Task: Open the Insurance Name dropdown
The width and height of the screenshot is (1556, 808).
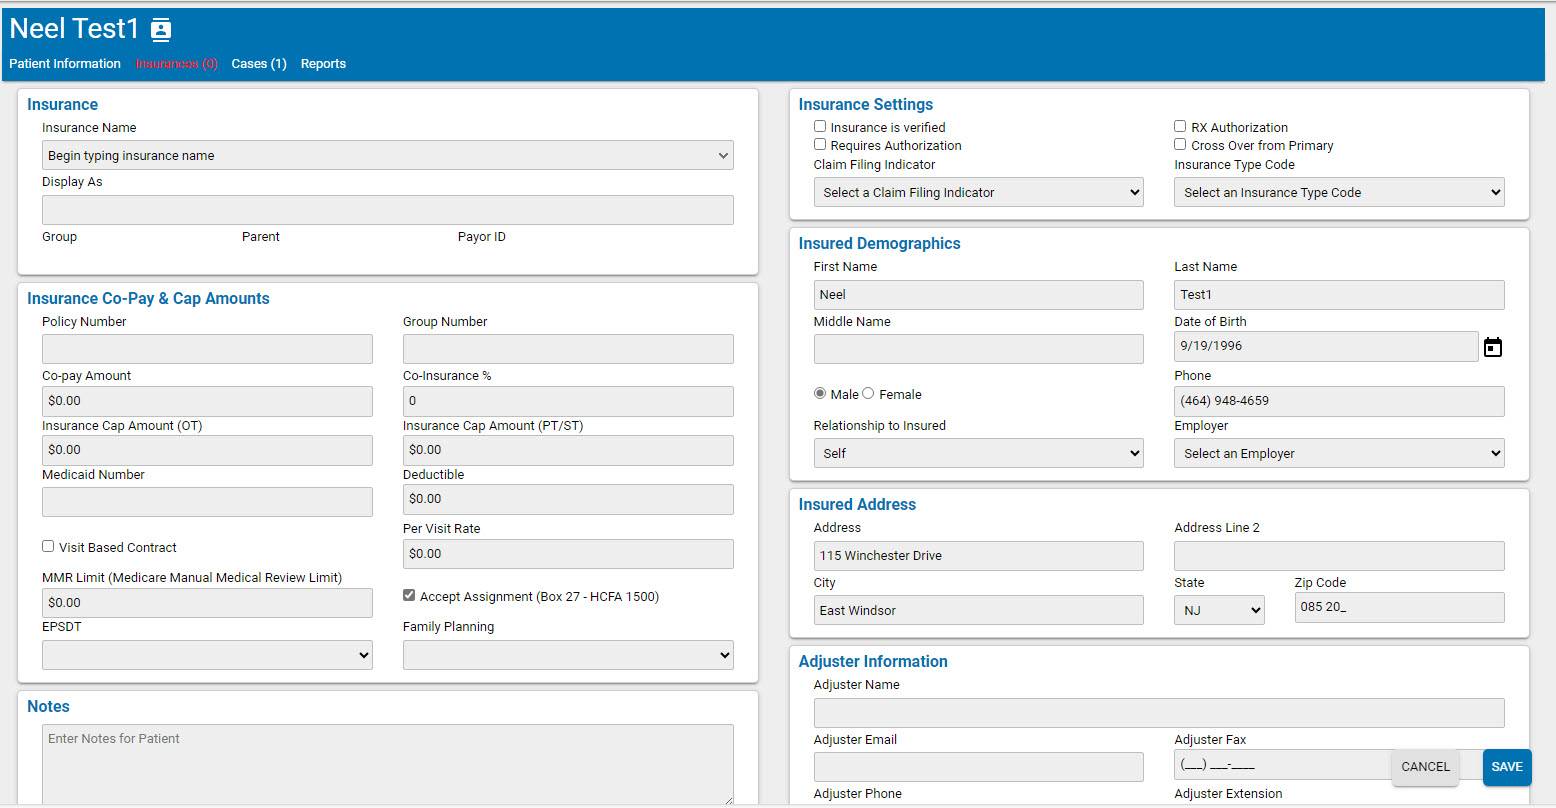Action: 387,156
